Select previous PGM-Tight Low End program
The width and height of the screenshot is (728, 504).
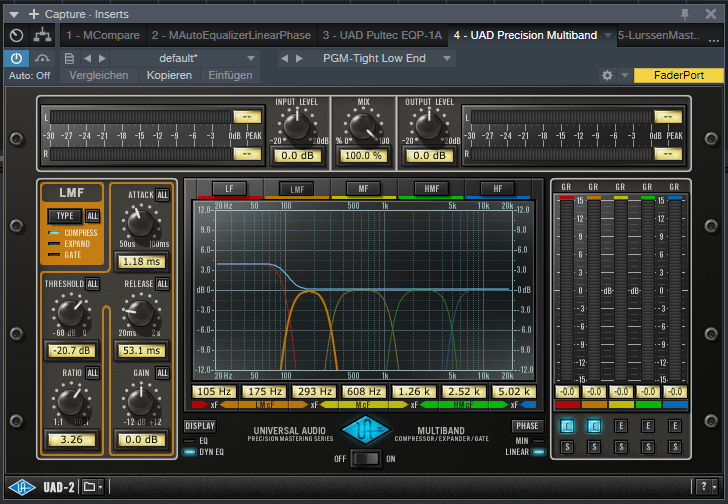pyautogui.click(x=285, y=58)
